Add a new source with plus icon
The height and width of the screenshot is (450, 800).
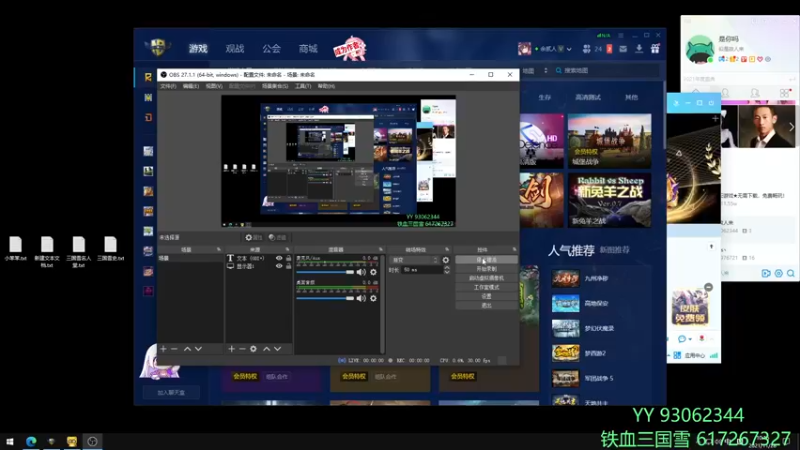tap(231, 349)
